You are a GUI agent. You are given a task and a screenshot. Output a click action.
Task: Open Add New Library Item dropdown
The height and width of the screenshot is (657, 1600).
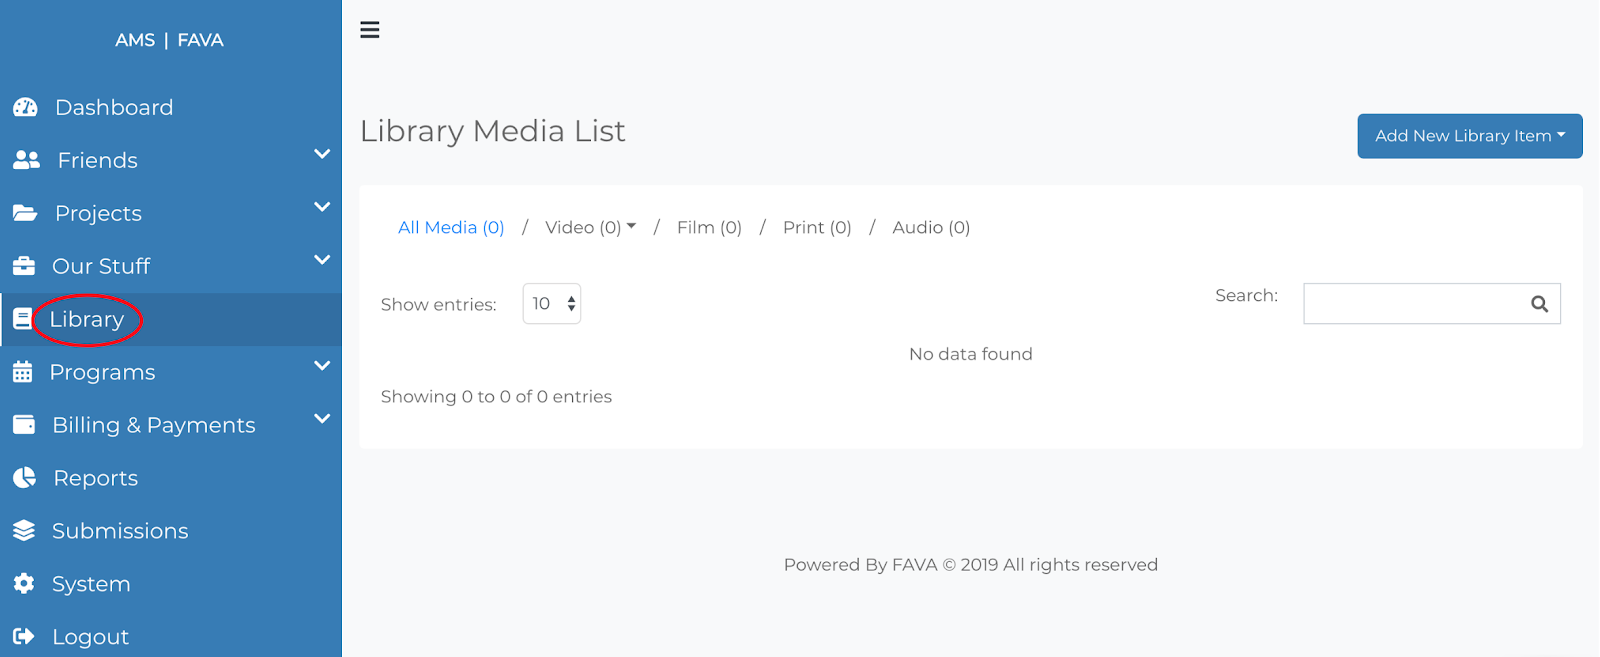pos(1469,136)
